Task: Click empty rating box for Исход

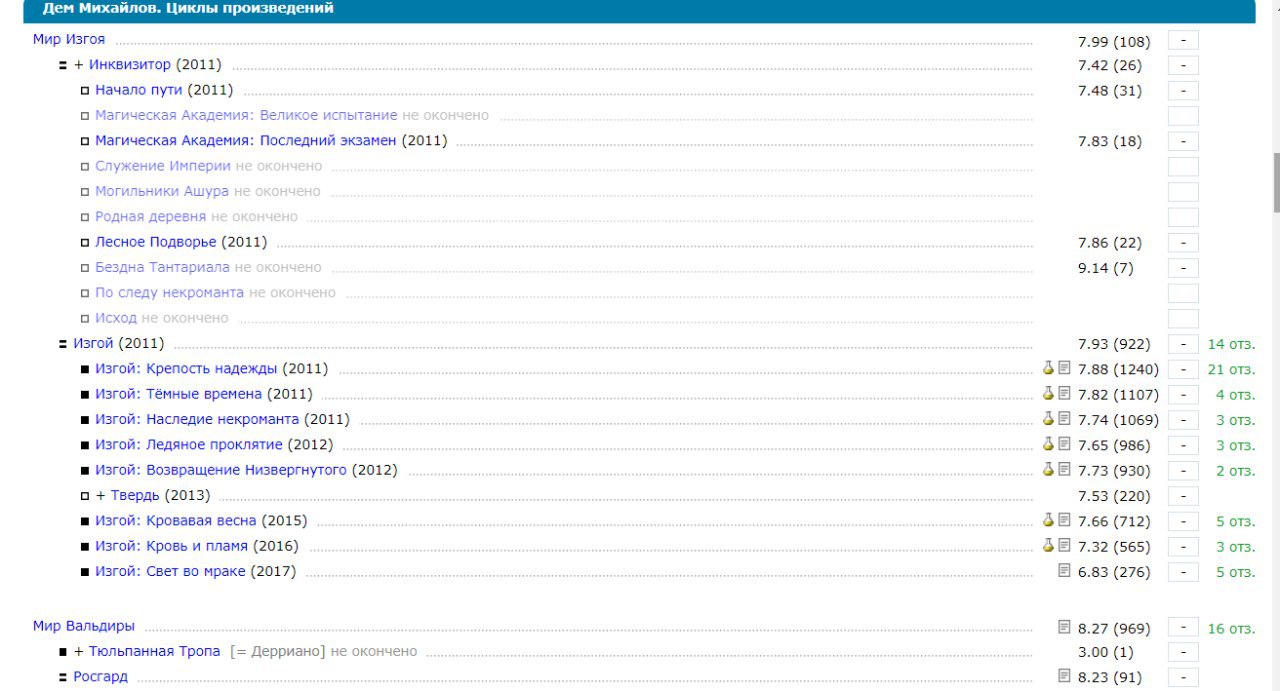Action: point(1183,319)
